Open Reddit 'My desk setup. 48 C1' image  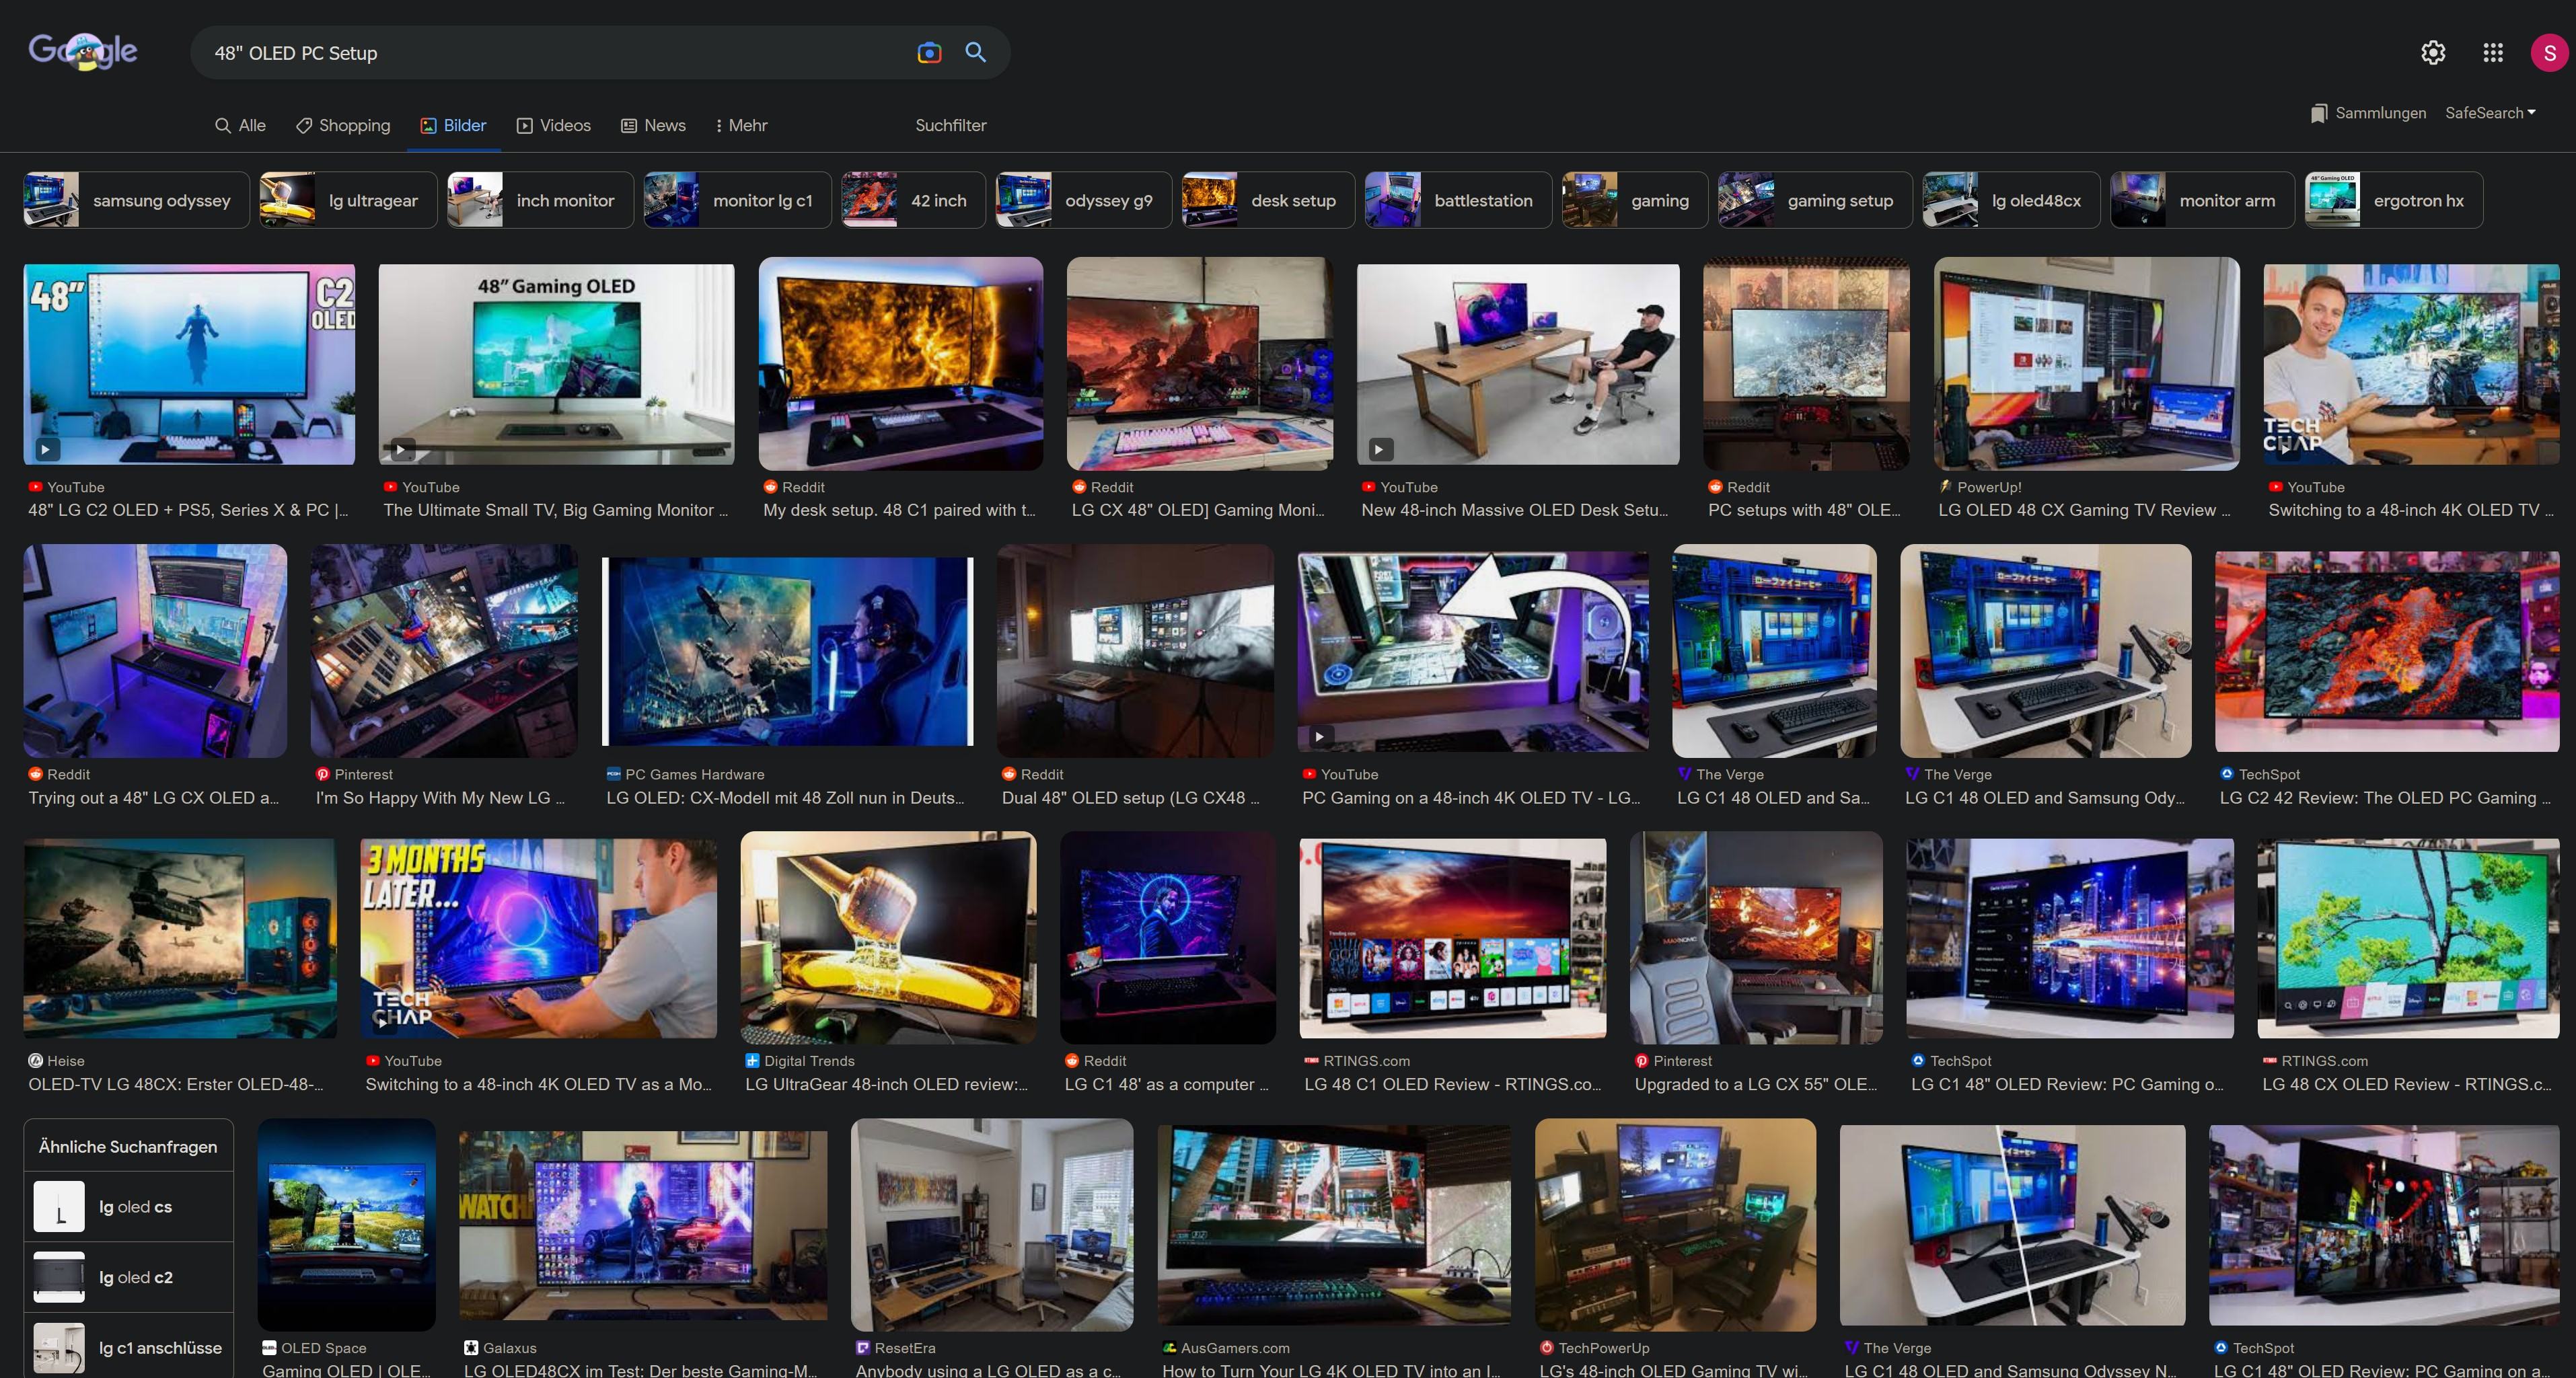point(900,364)
